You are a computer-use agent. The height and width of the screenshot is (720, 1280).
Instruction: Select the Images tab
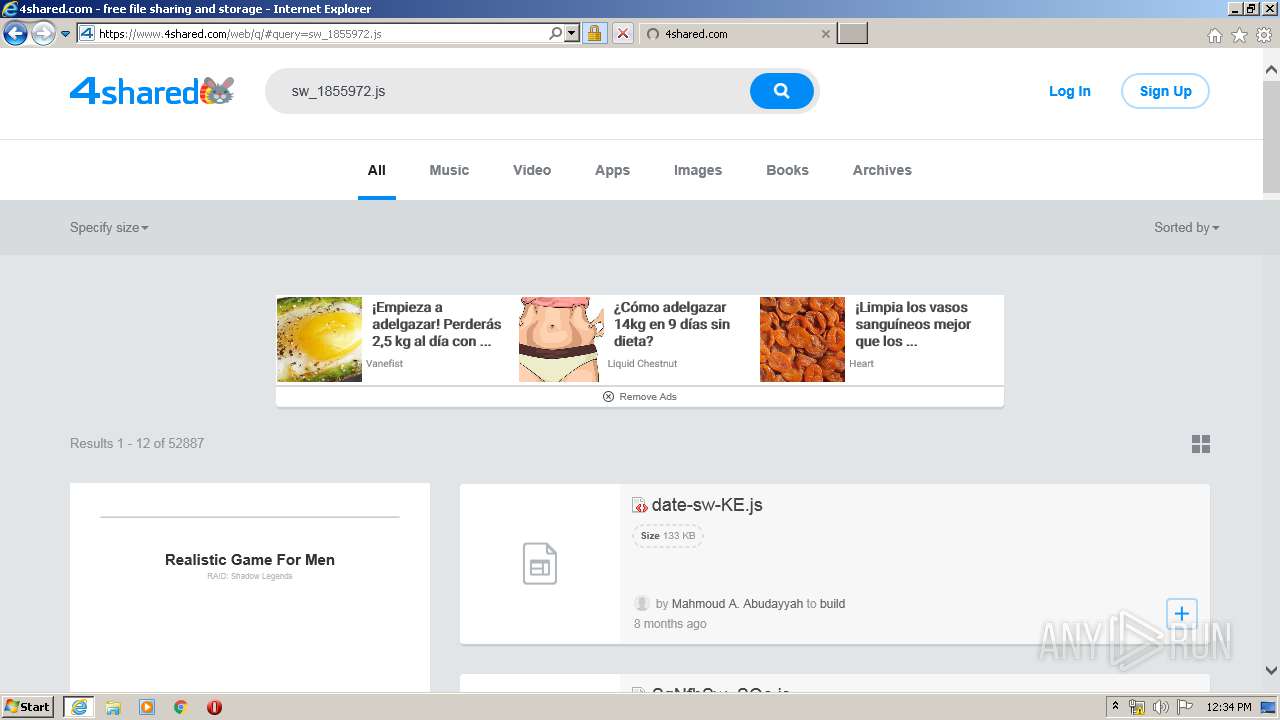698,171
